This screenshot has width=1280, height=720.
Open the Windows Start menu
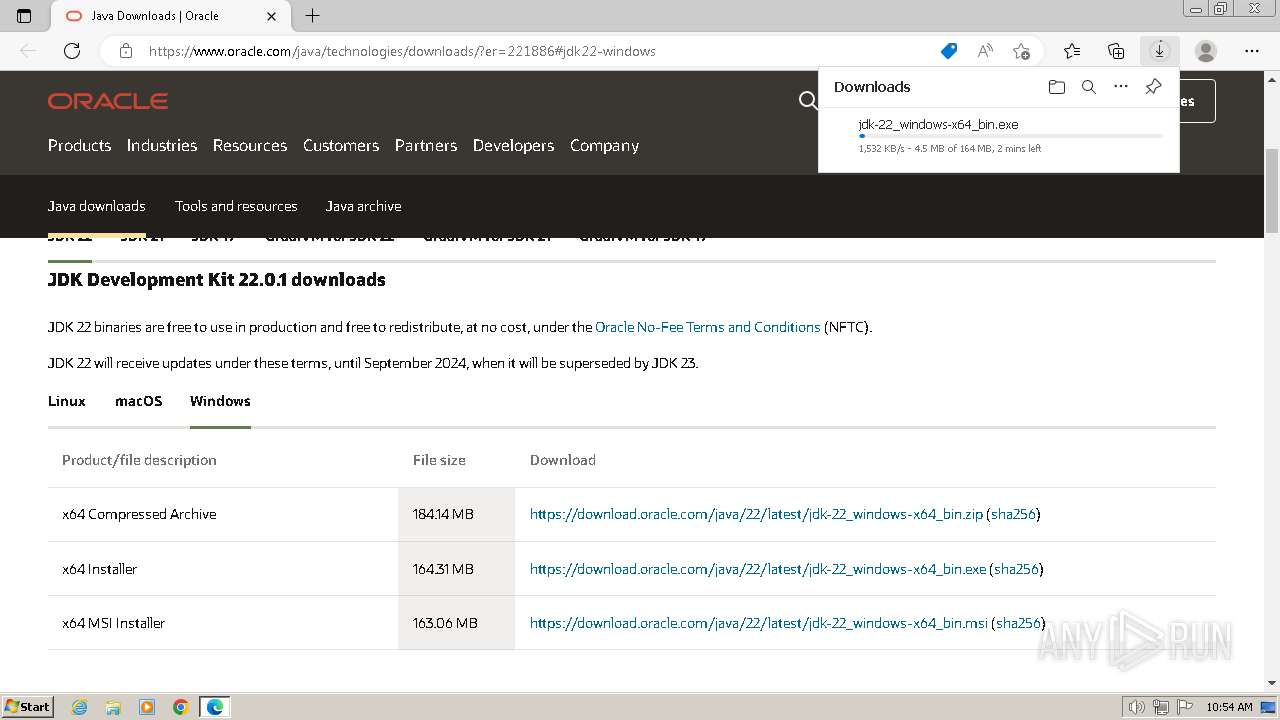tap(27, 707)
